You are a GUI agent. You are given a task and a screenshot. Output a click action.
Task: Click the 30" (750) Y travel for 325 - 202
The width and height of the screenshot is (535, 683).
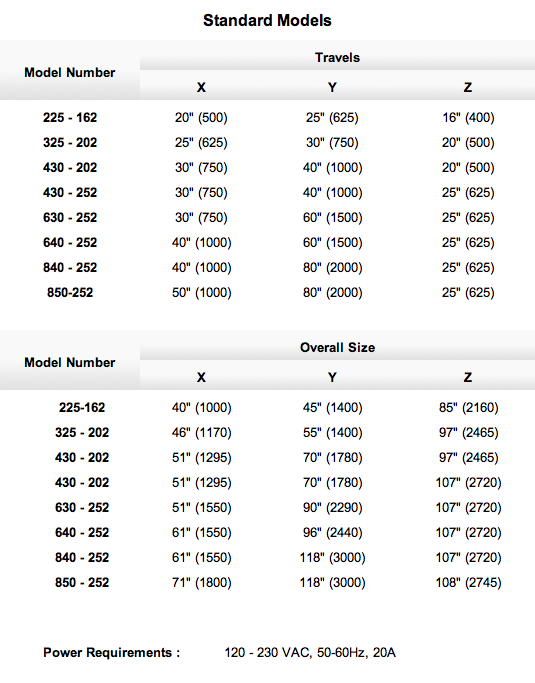click(x=332, y=142)
